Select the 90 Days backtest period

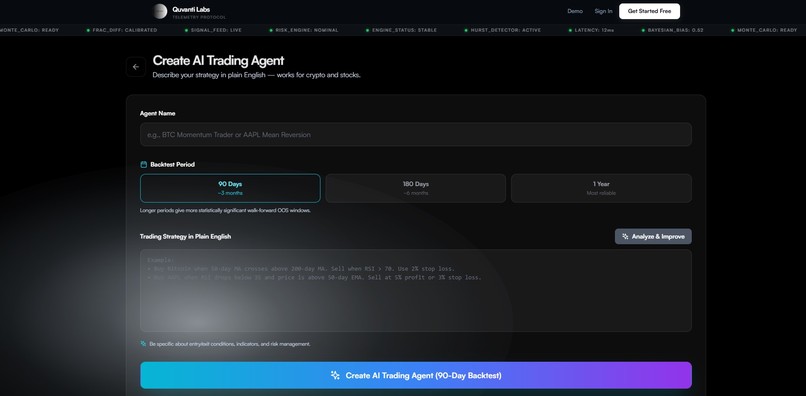[230, 188]
